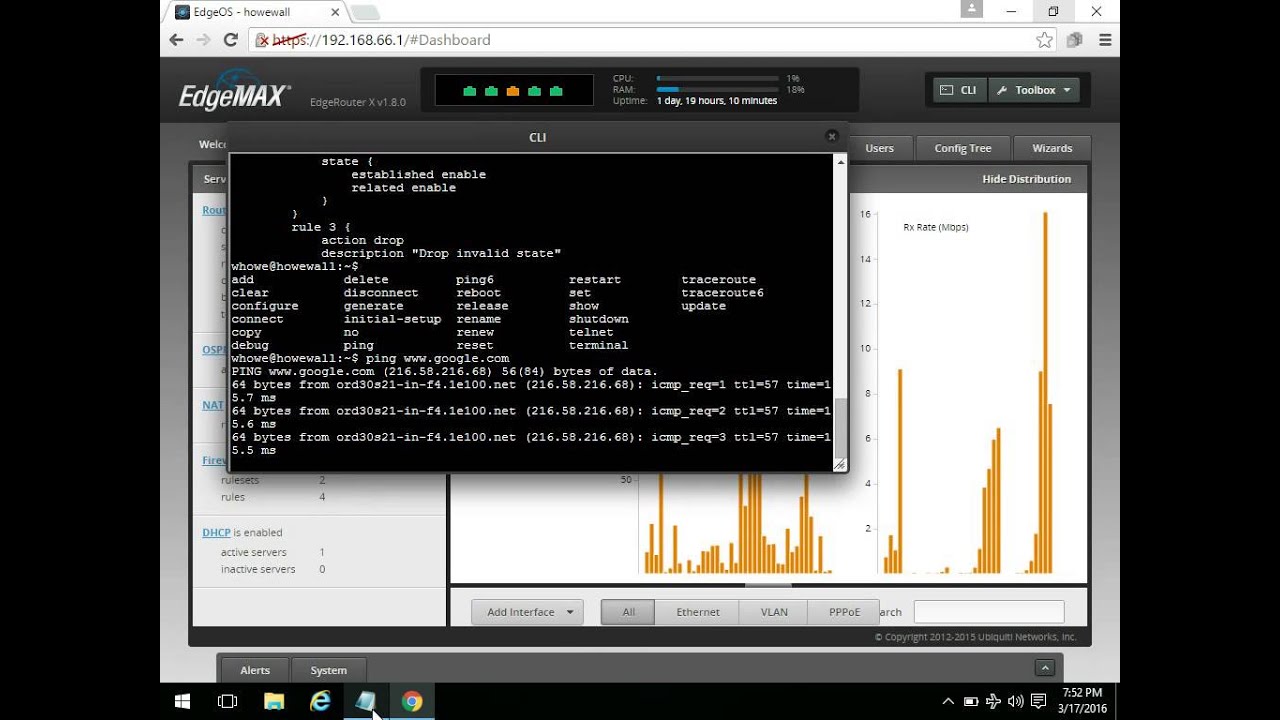Open the System bottom tab
This screenshot has height=720, width=1280.
[x=328, y=670]
